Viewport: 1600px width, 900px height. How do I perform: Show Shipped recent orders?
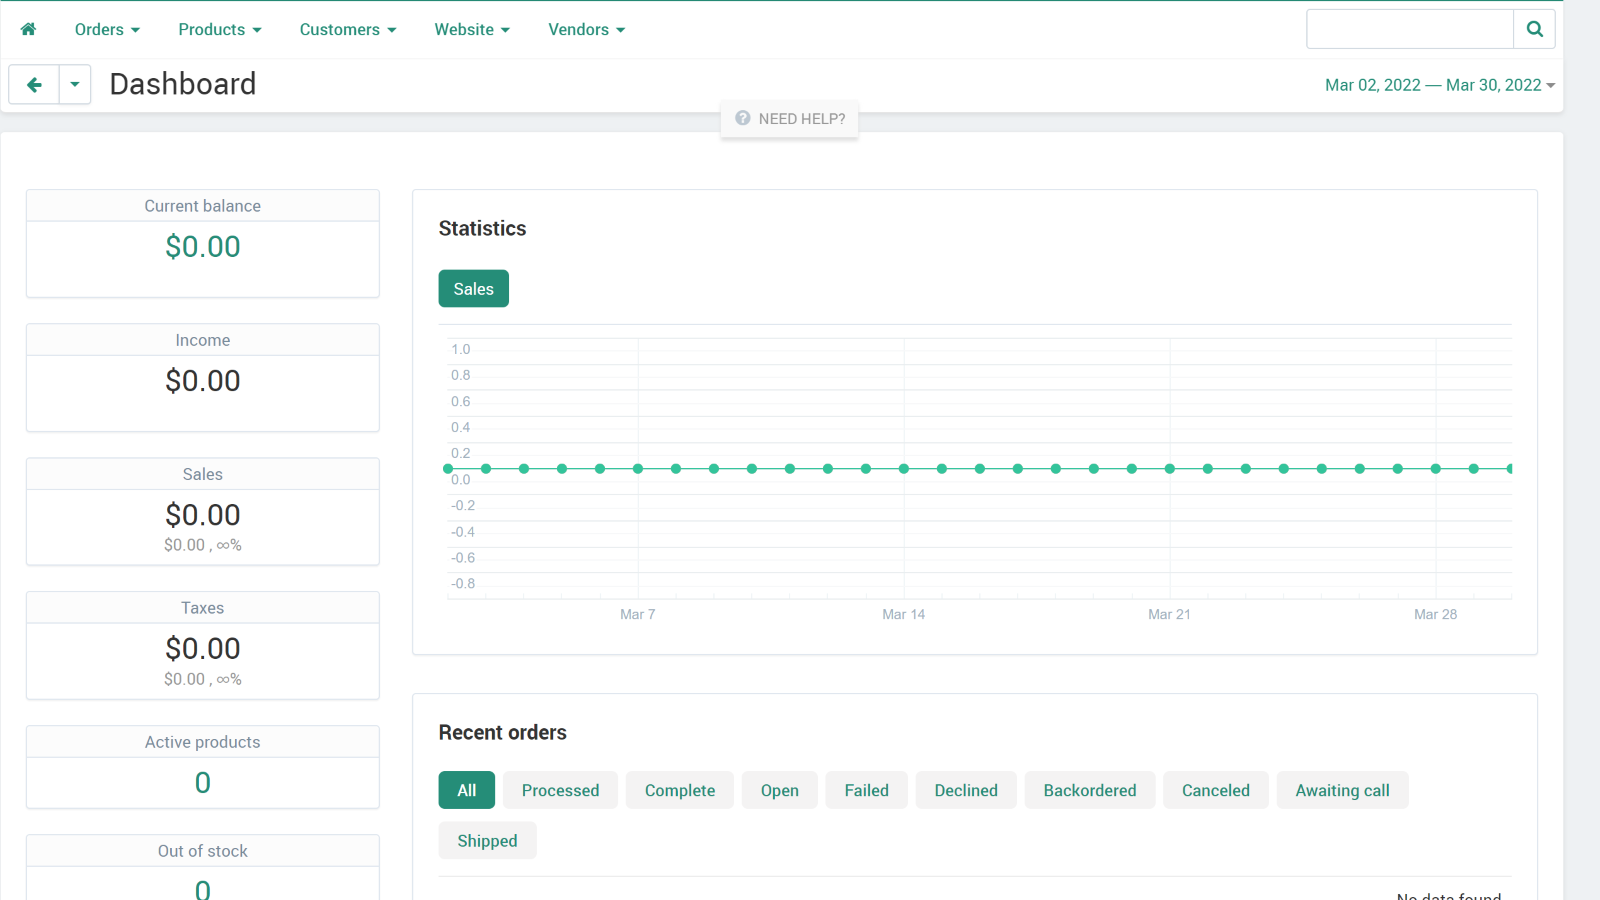tap(488, 841)
